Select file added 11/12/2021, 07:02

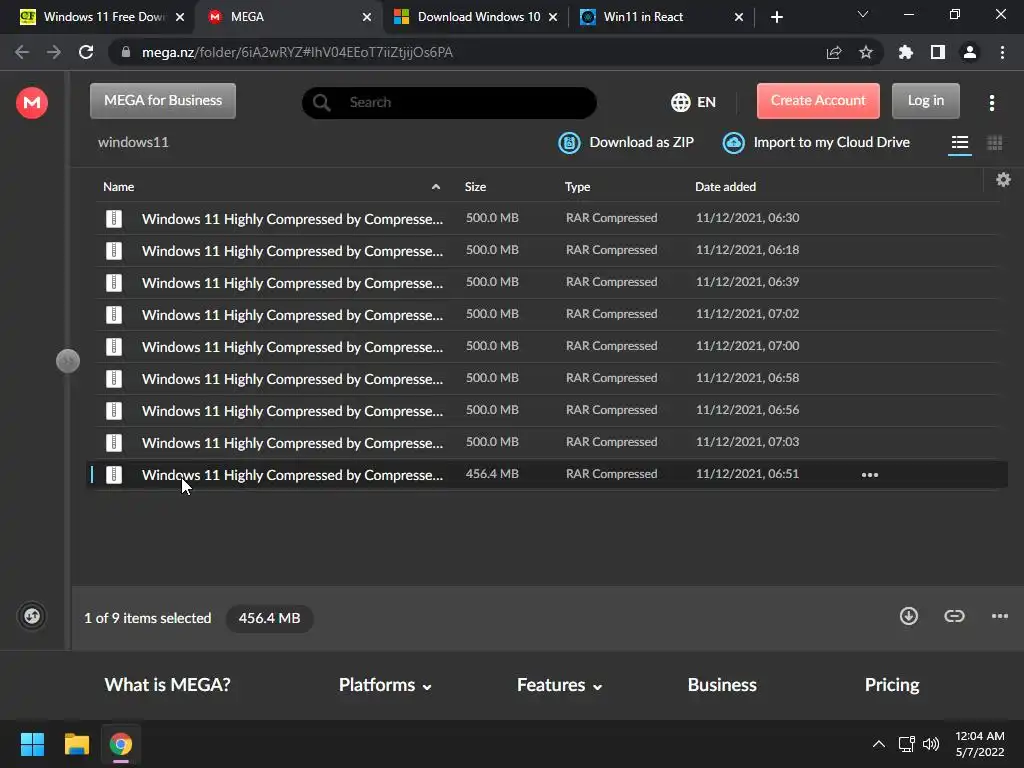coord(547,314)
